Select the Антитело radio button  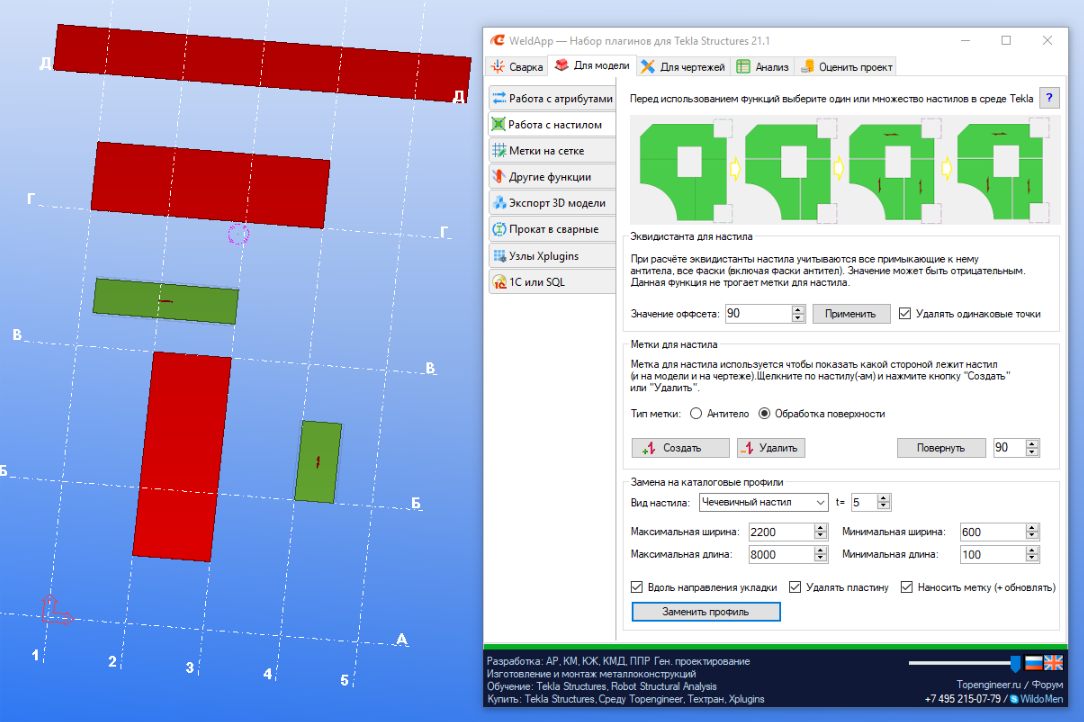[696, 414]
